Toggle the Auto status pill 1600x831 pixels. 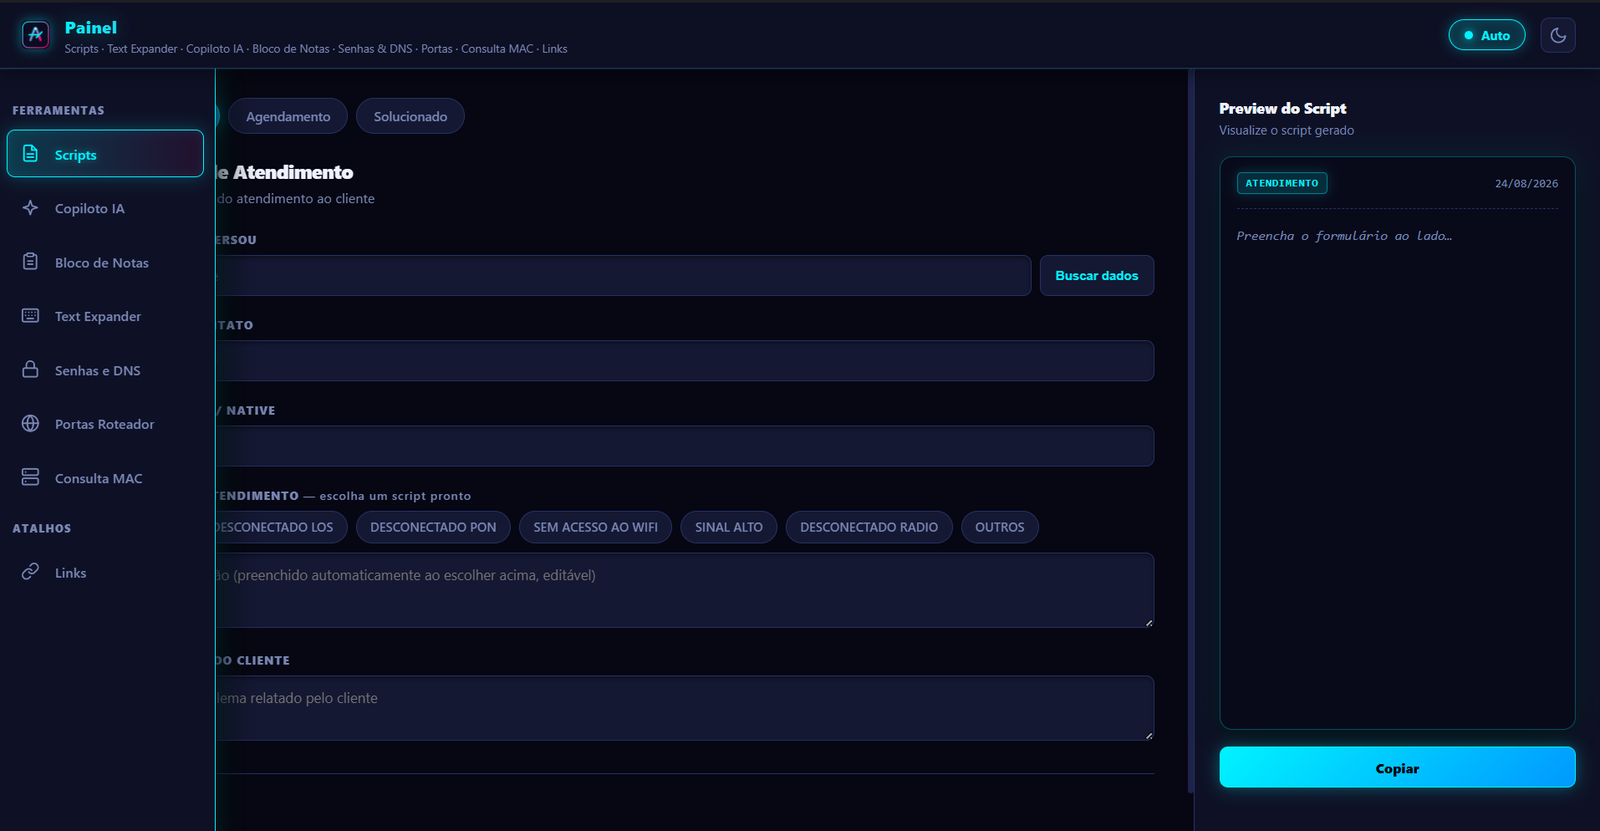click(1487, 35)
